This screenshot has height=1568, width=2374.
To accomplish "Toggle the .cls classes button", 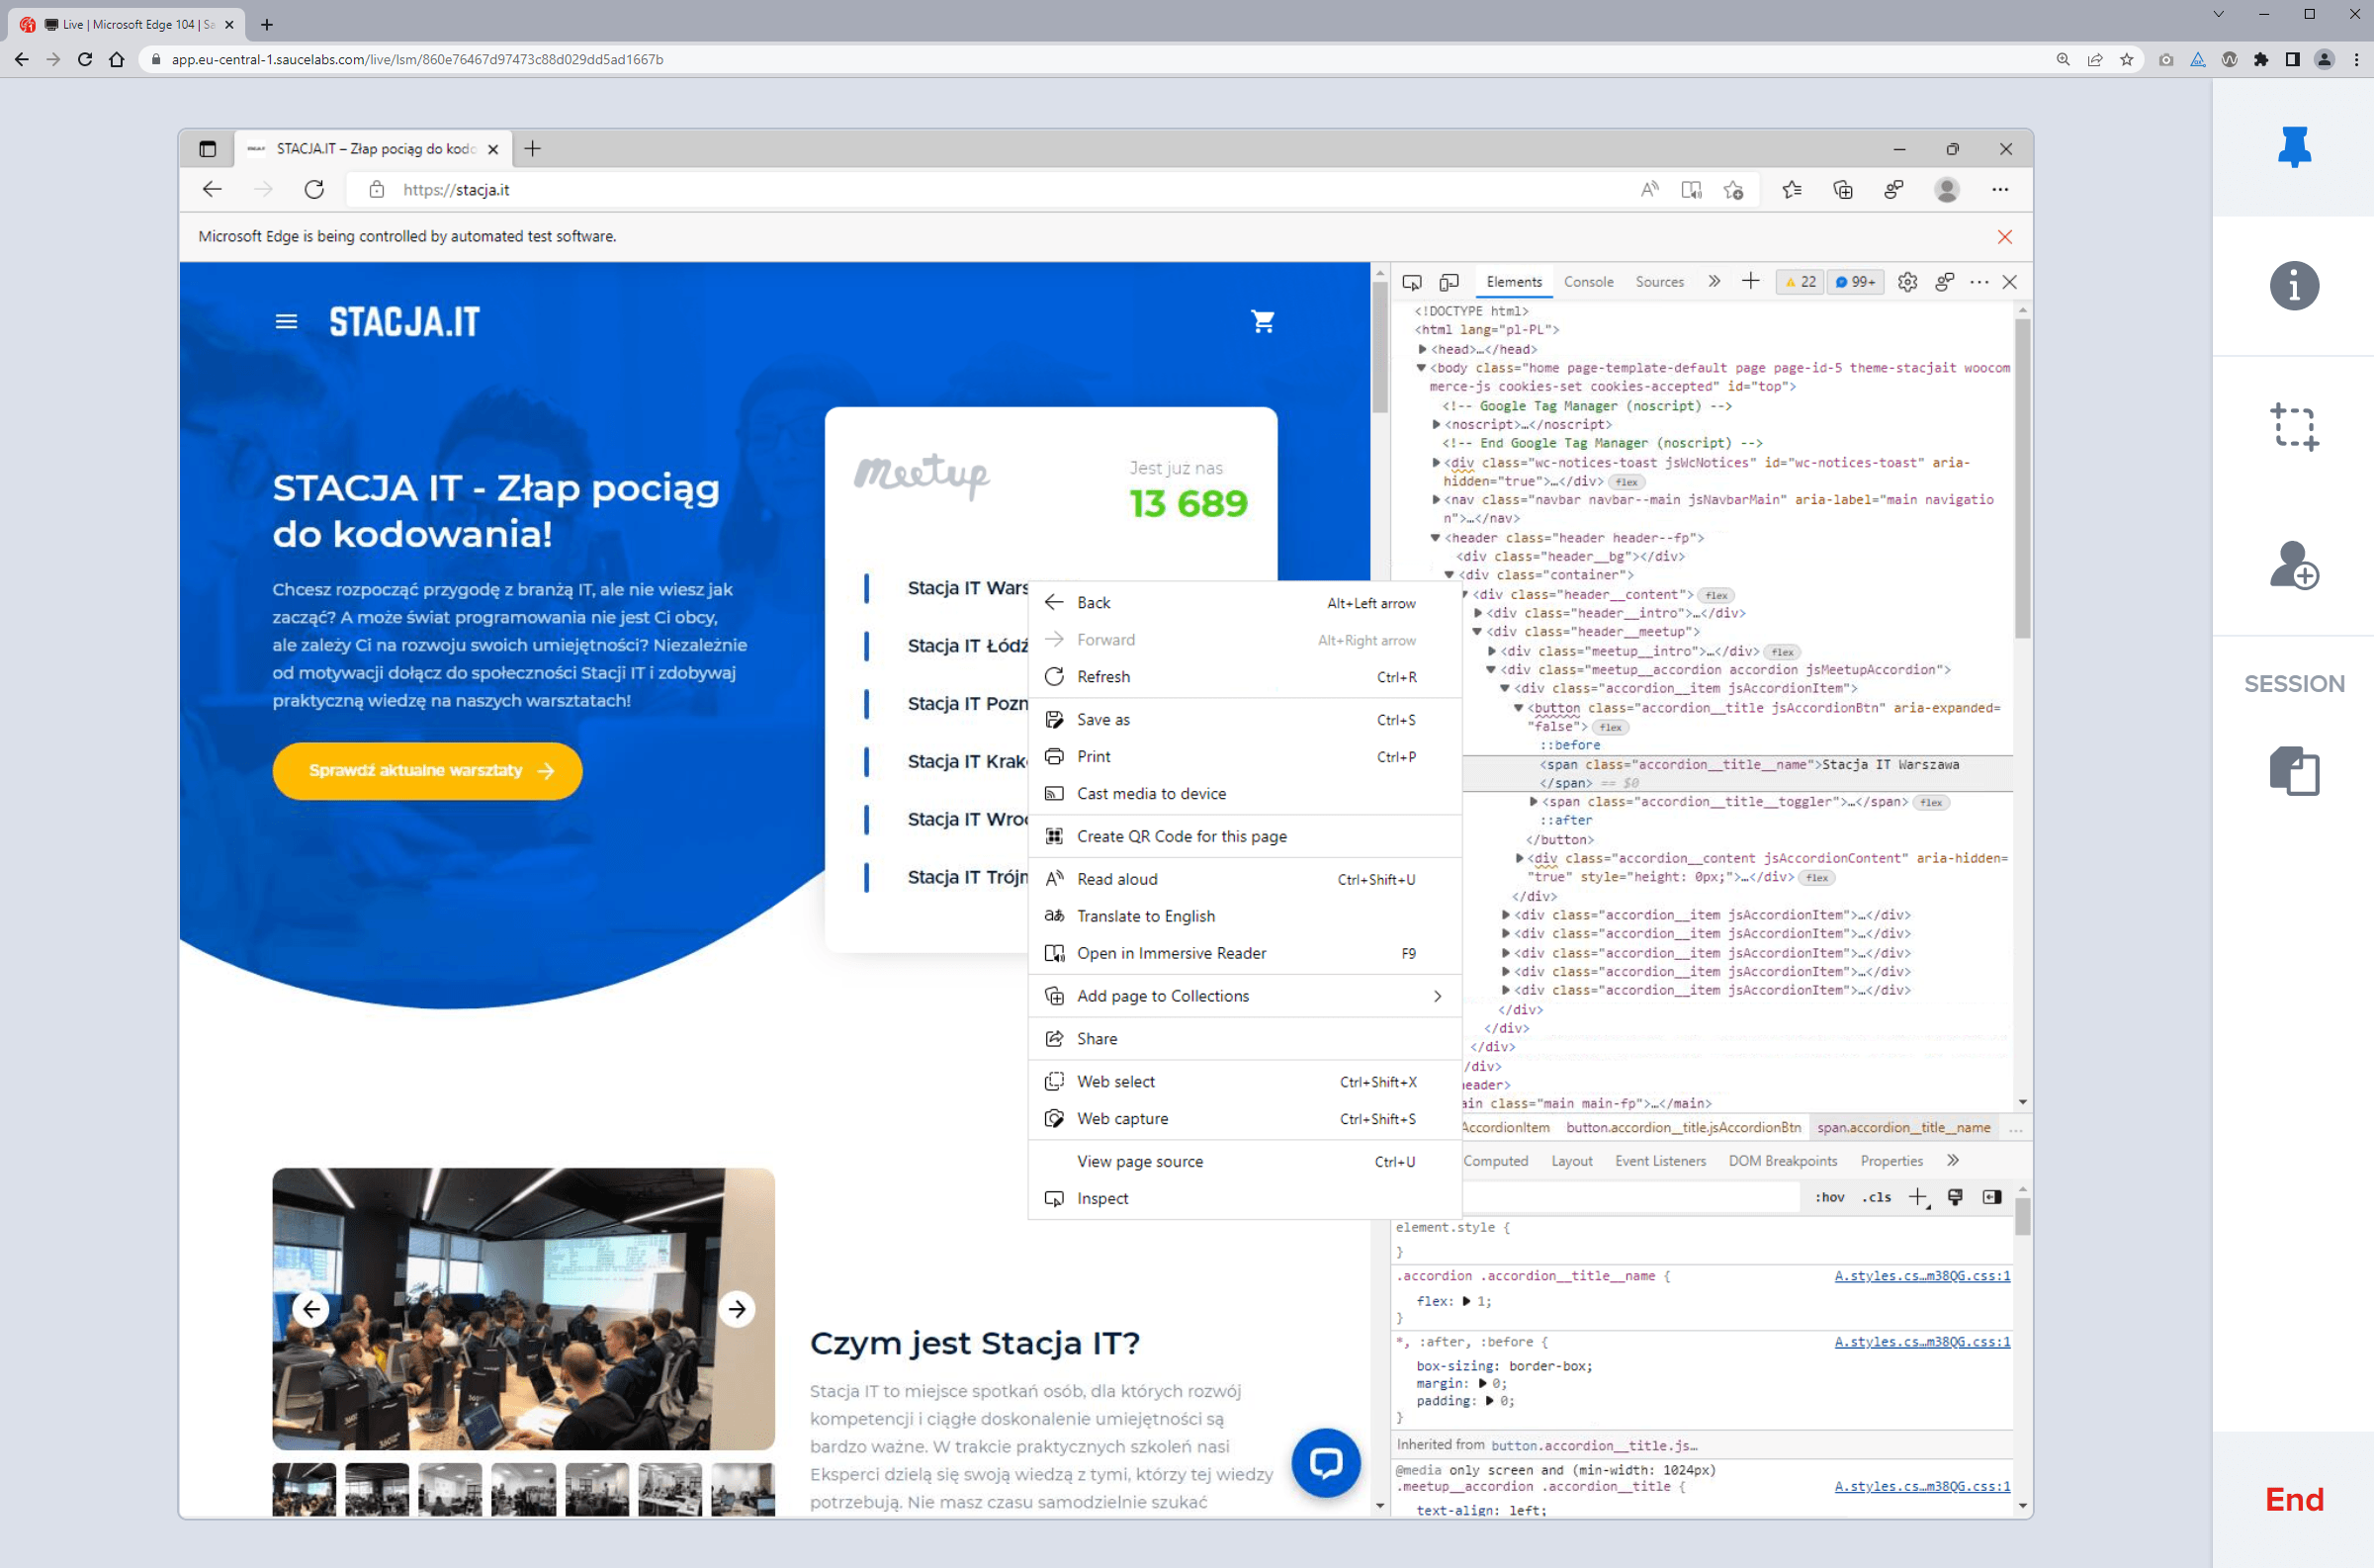I will coord(1876,1197).
